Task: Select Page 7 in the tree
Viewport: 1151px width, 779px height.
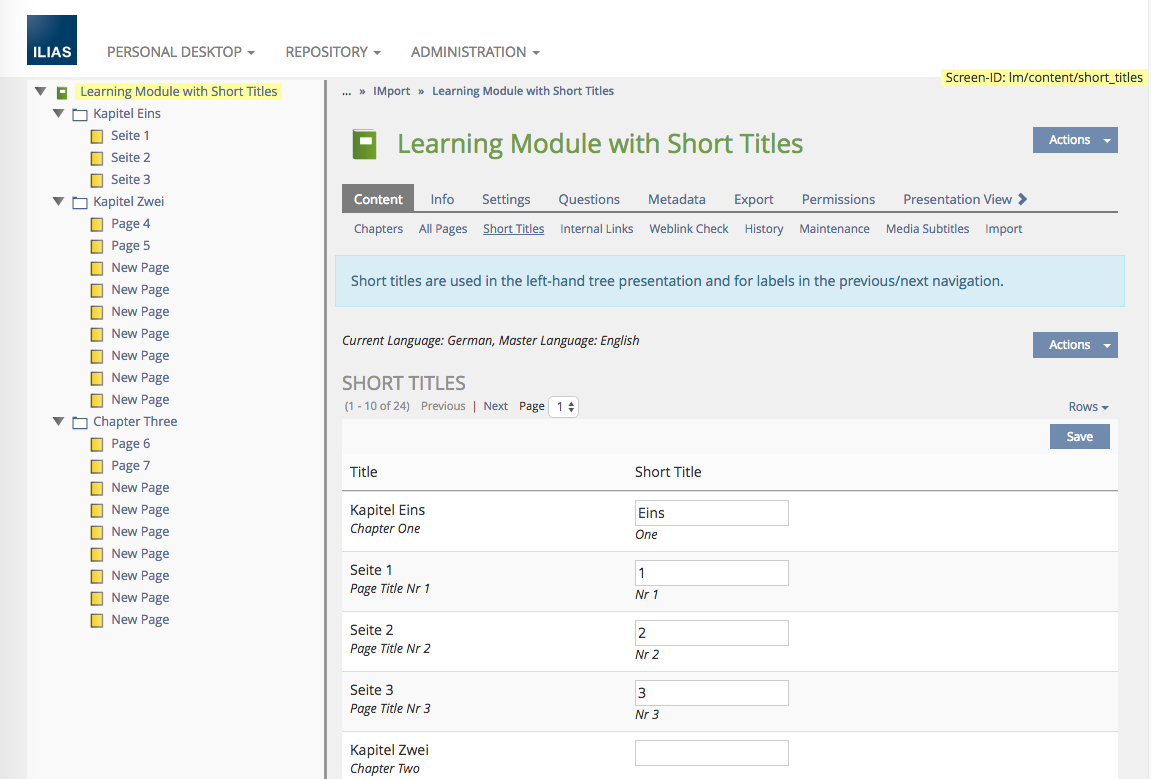Action: (130, 466)
